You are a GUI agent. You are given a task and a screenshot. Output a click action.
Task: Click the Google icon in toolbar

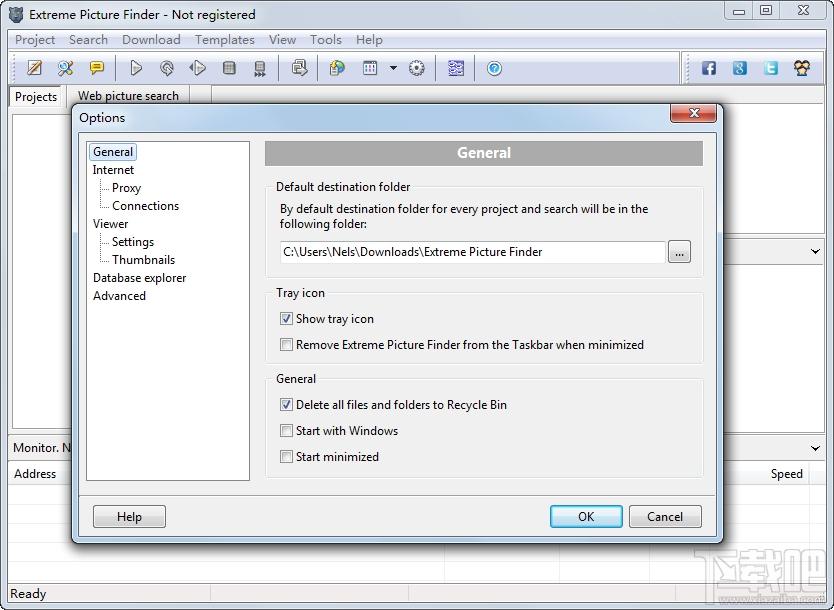[x=740, y=68]
